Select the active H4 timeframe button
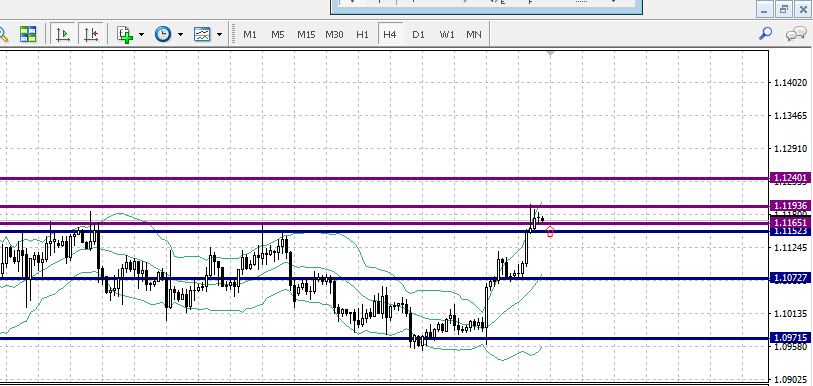The height and width of the screenshot is (386, 813). point(390,35)
